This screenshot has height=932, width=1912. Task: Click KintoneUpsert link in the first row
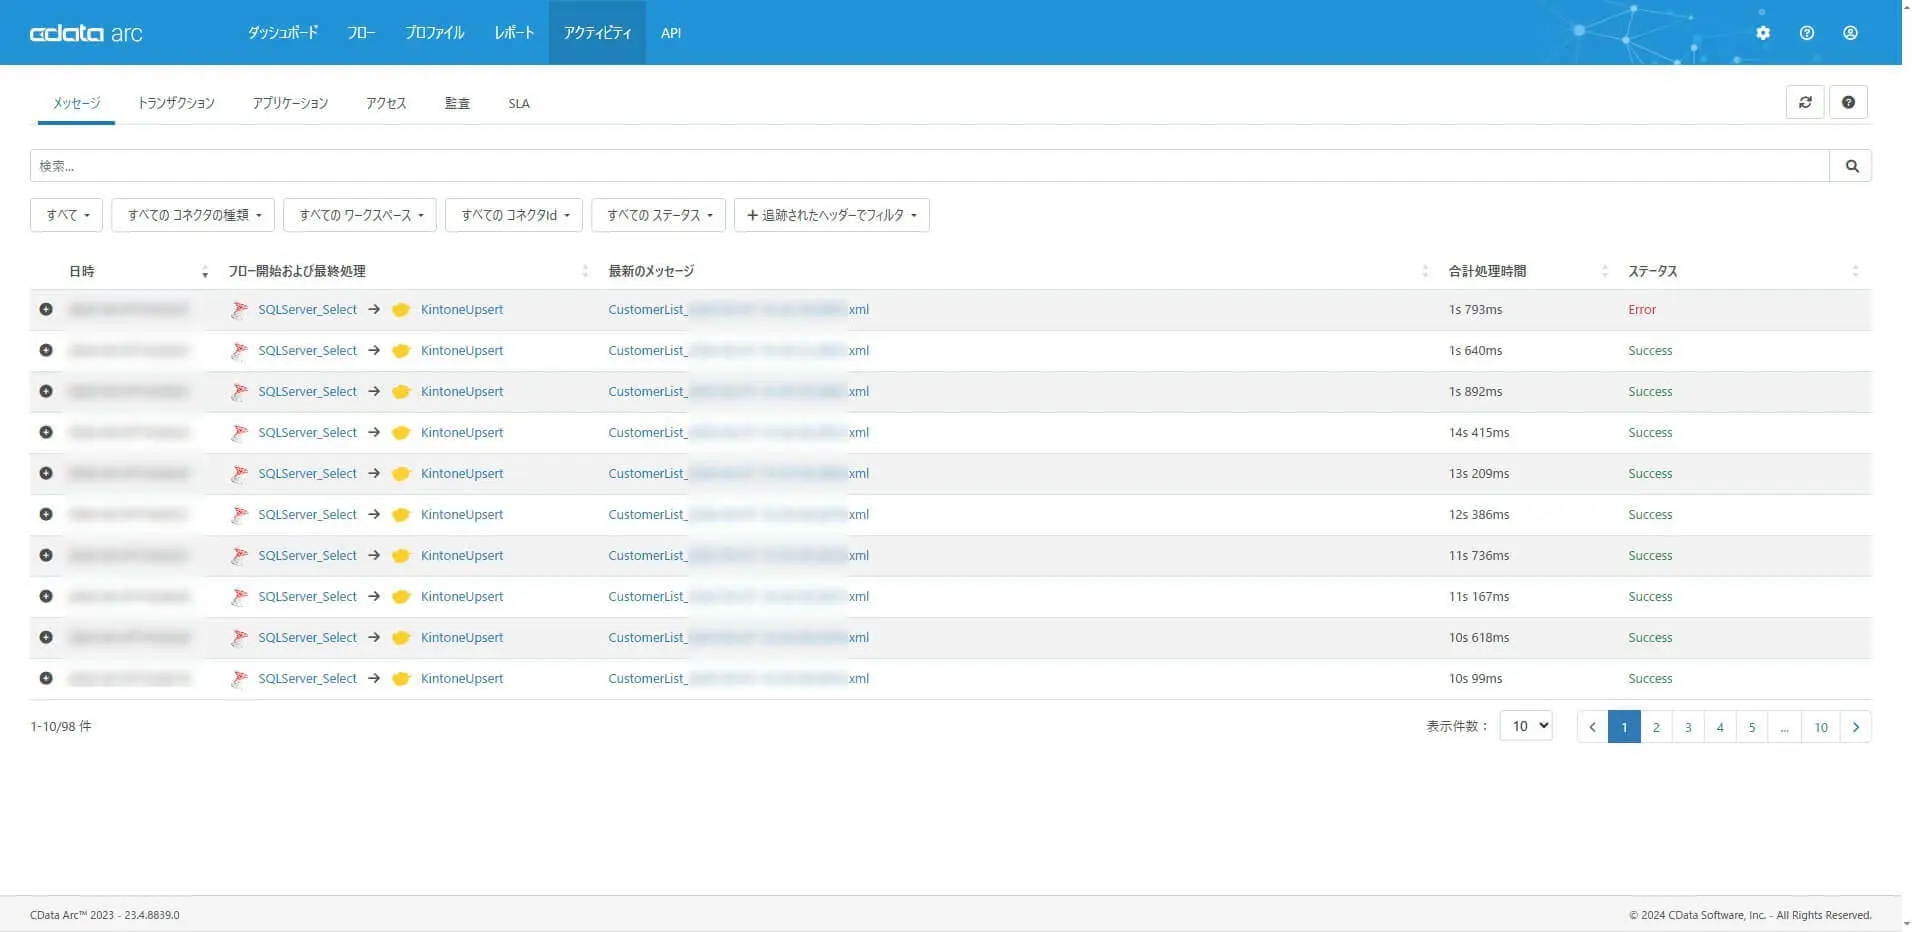click(461, 310)
